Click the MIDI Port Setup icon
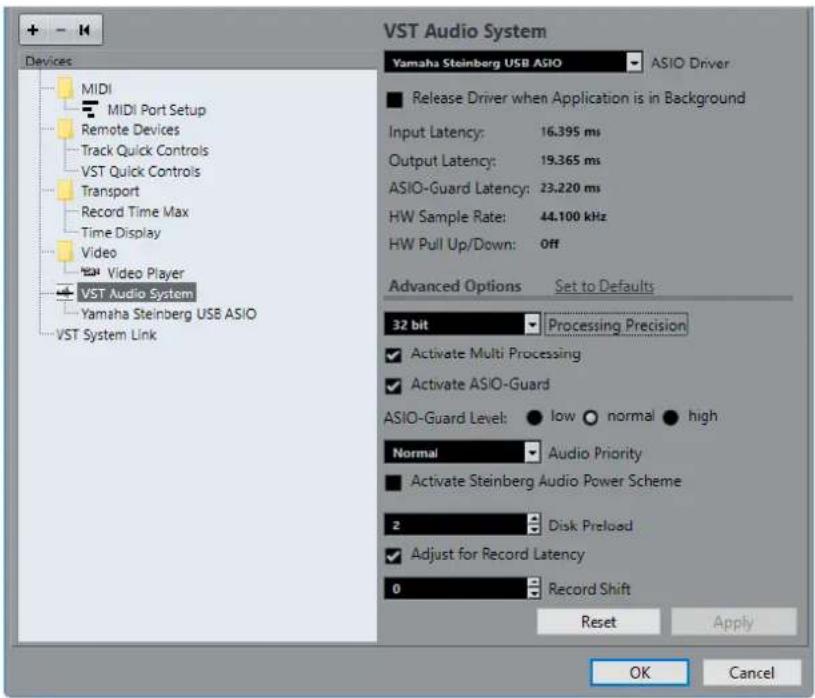The image size is (815, 698). [90, 109]
